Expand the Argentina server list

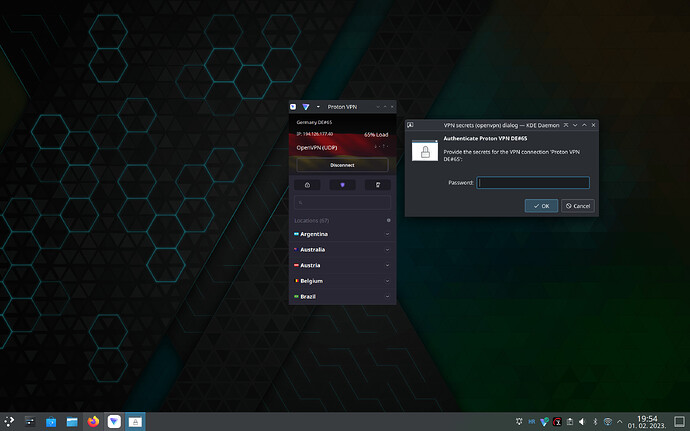(387, 234)
